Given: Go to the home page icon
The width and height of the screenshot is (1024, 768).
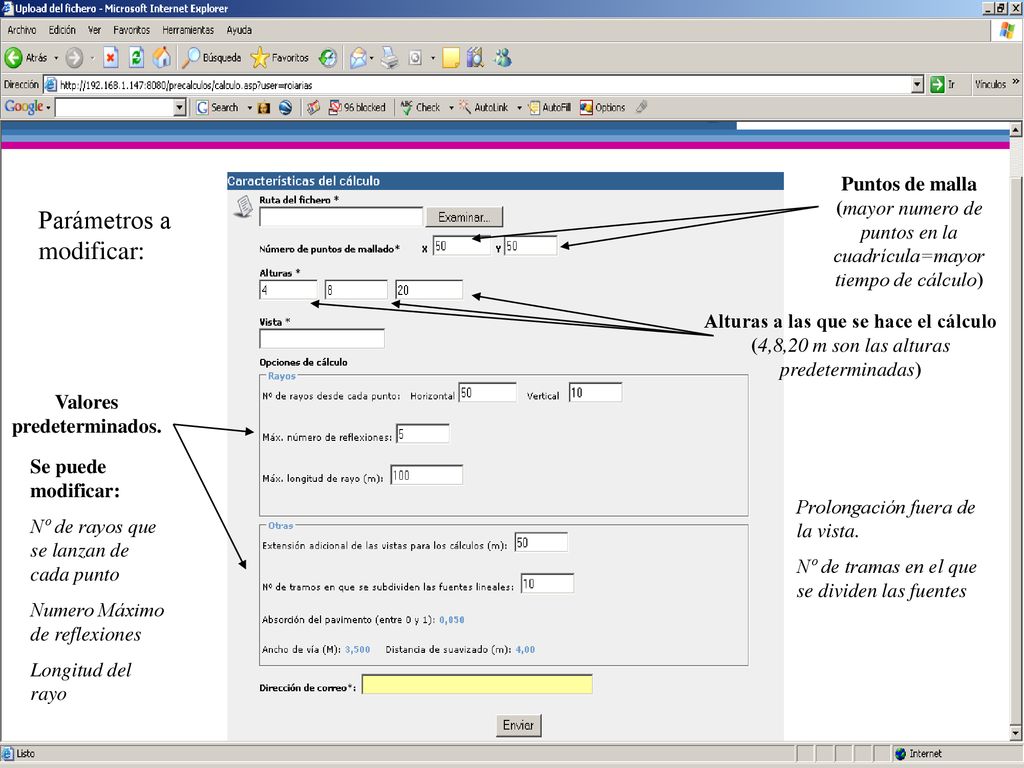Looking at the screenshot, I should [161, 58].
